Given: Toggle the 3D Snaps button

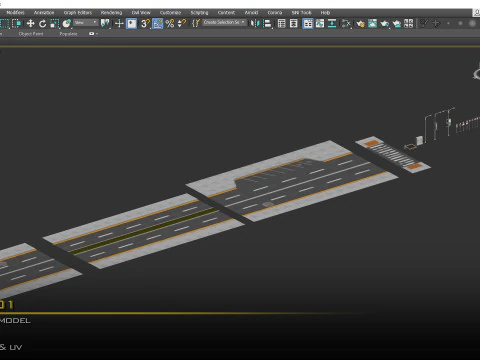Looking at the screenshot, I should point(145,23).
